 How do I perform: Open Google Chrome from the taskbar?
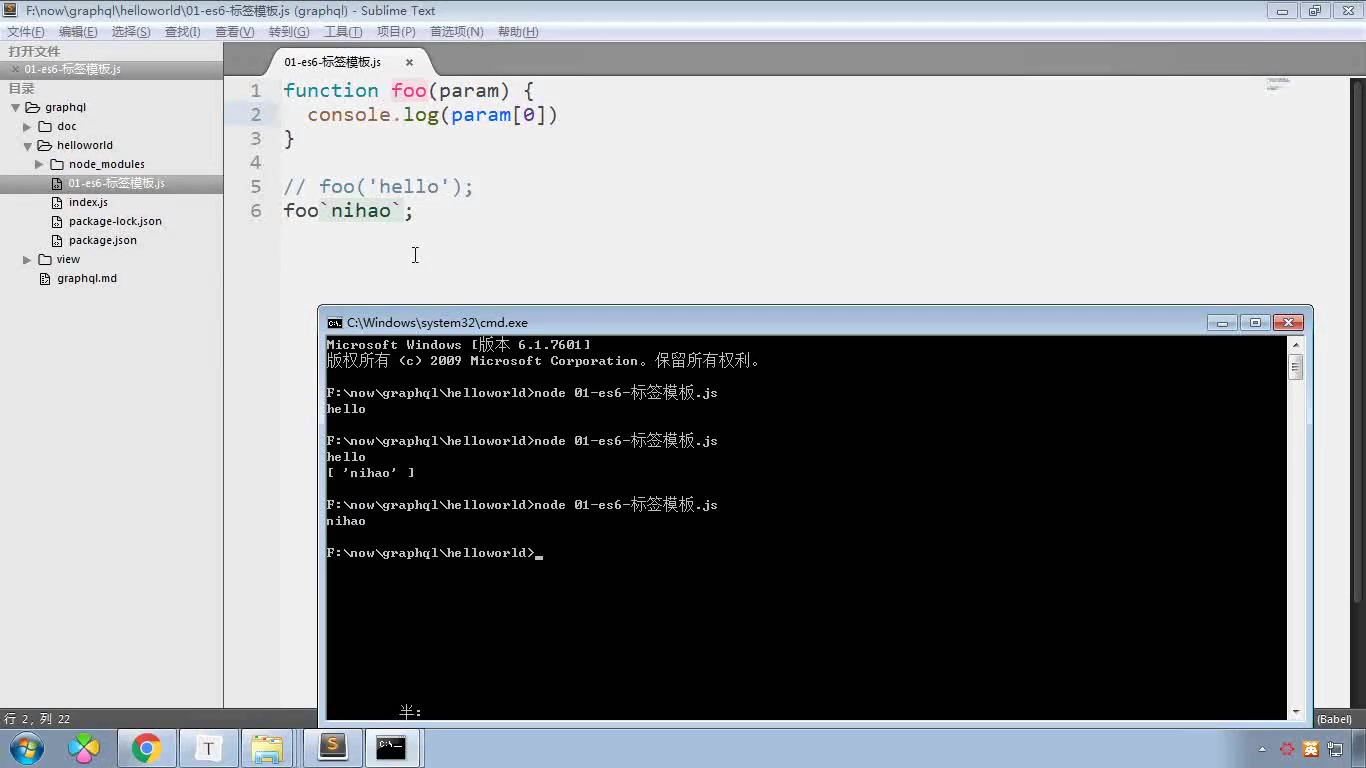(147, 748)
